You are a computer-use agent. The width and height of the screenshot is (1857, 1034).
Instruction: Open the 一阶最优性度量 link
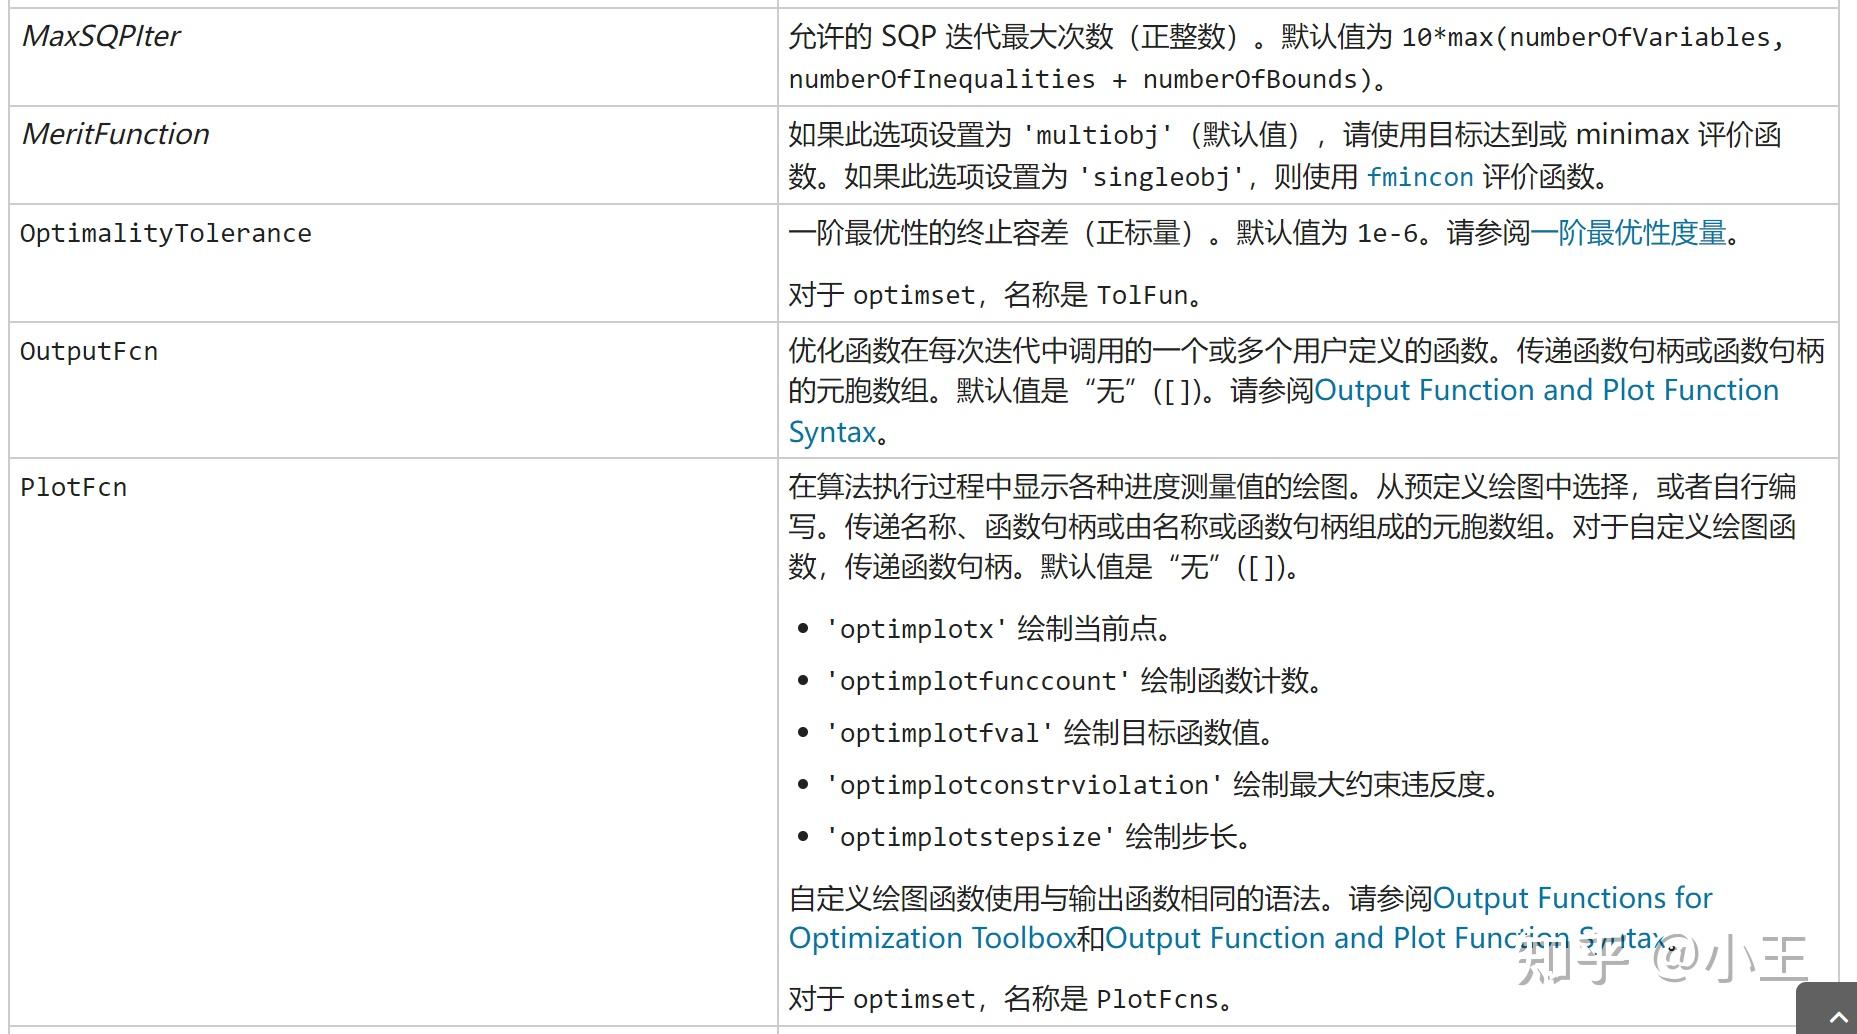click(x=1628, y=233)
